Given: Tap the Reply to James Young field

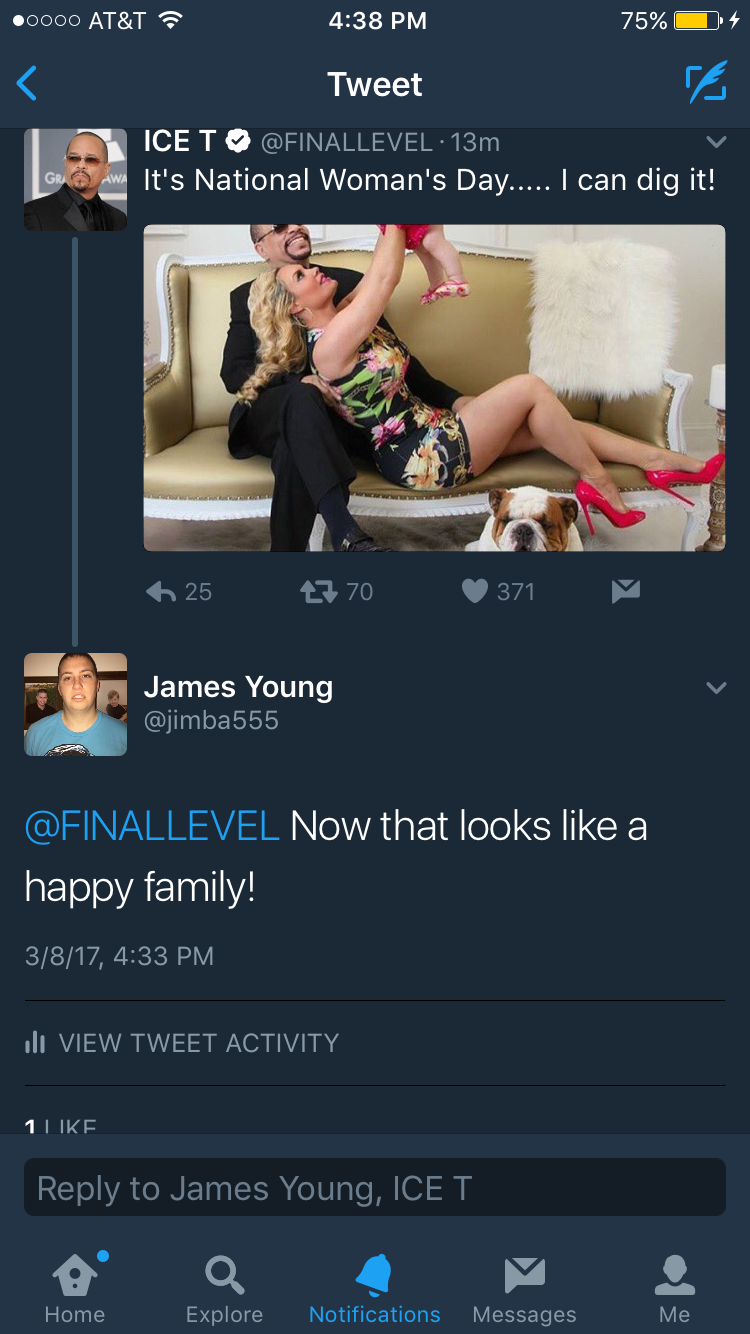Looking at the screenshot, I should click(375, 1188).
